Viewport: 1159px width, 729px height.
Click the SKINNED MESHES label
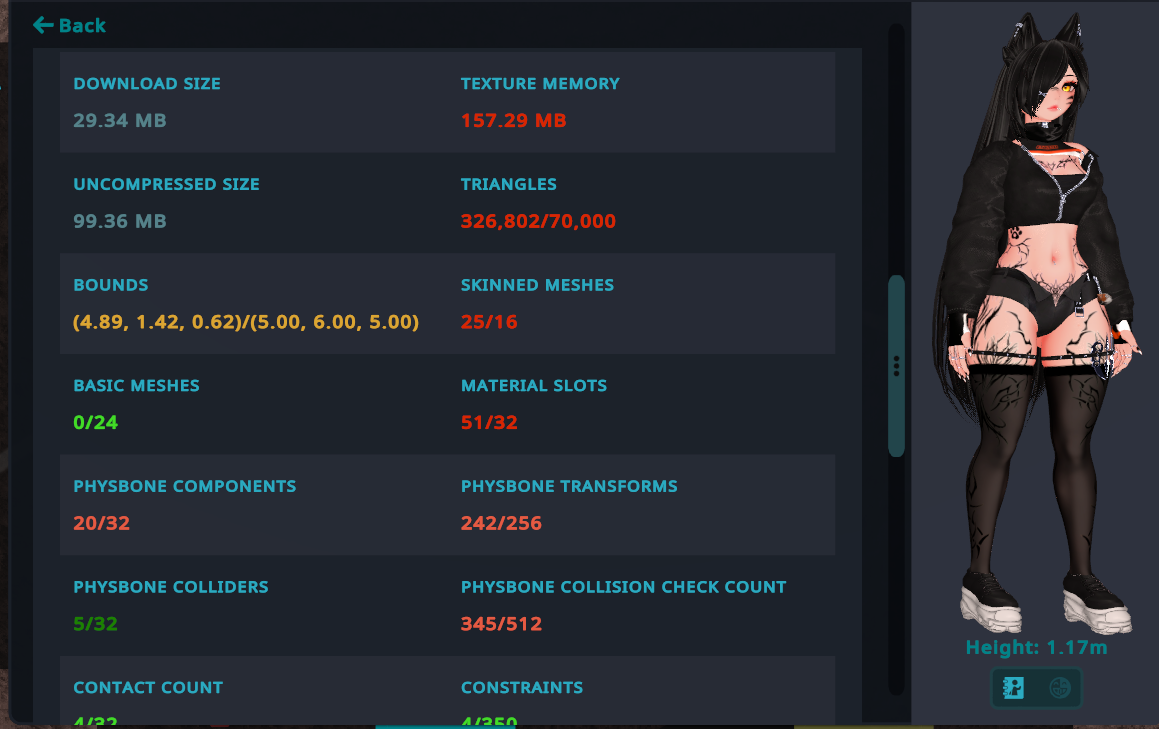coord(537,285)
